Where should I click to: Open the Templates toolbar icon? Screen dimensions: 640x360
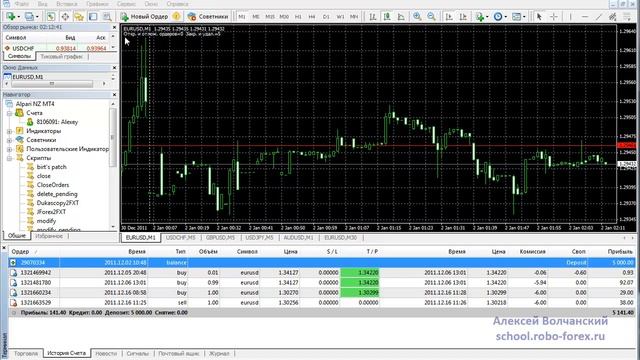516,17
